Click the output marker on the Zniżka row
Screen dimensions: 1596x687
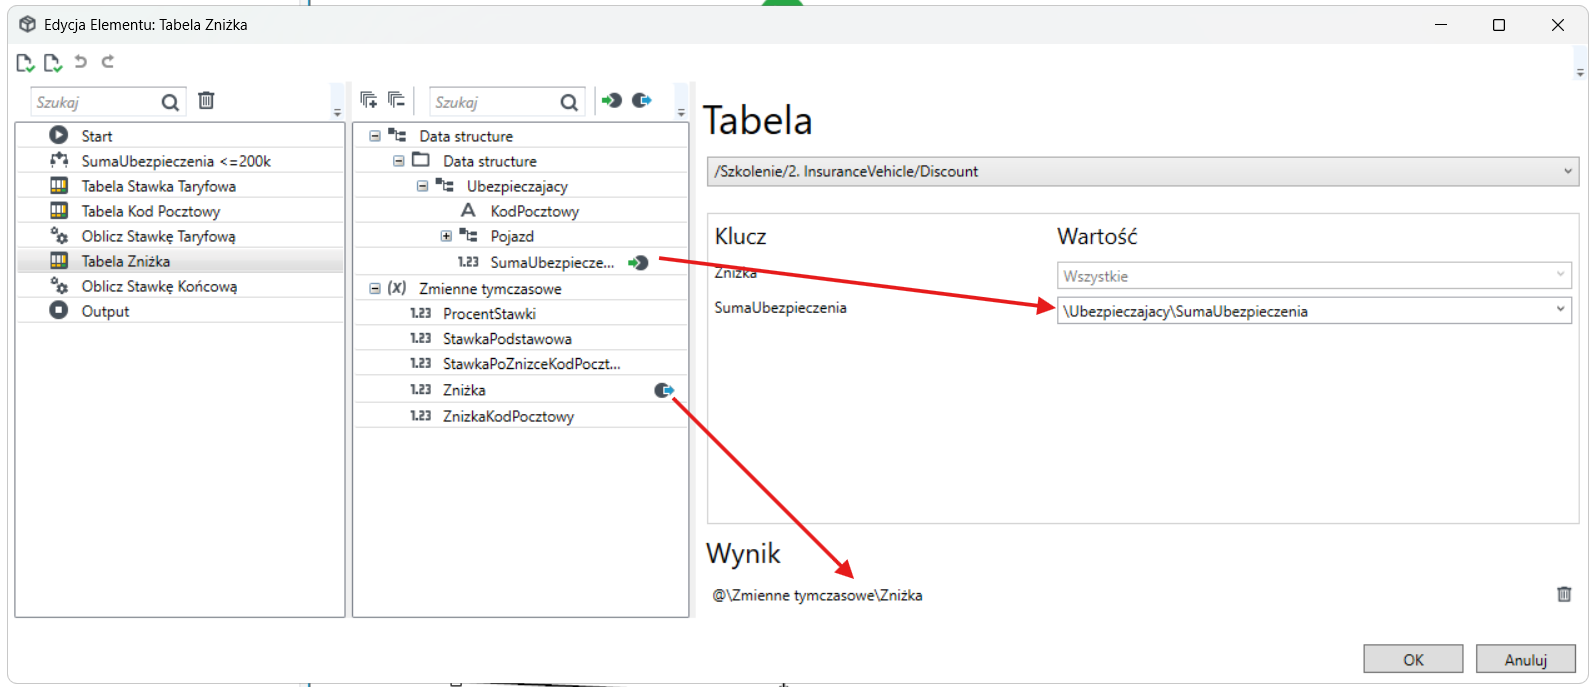click(664, 390)
